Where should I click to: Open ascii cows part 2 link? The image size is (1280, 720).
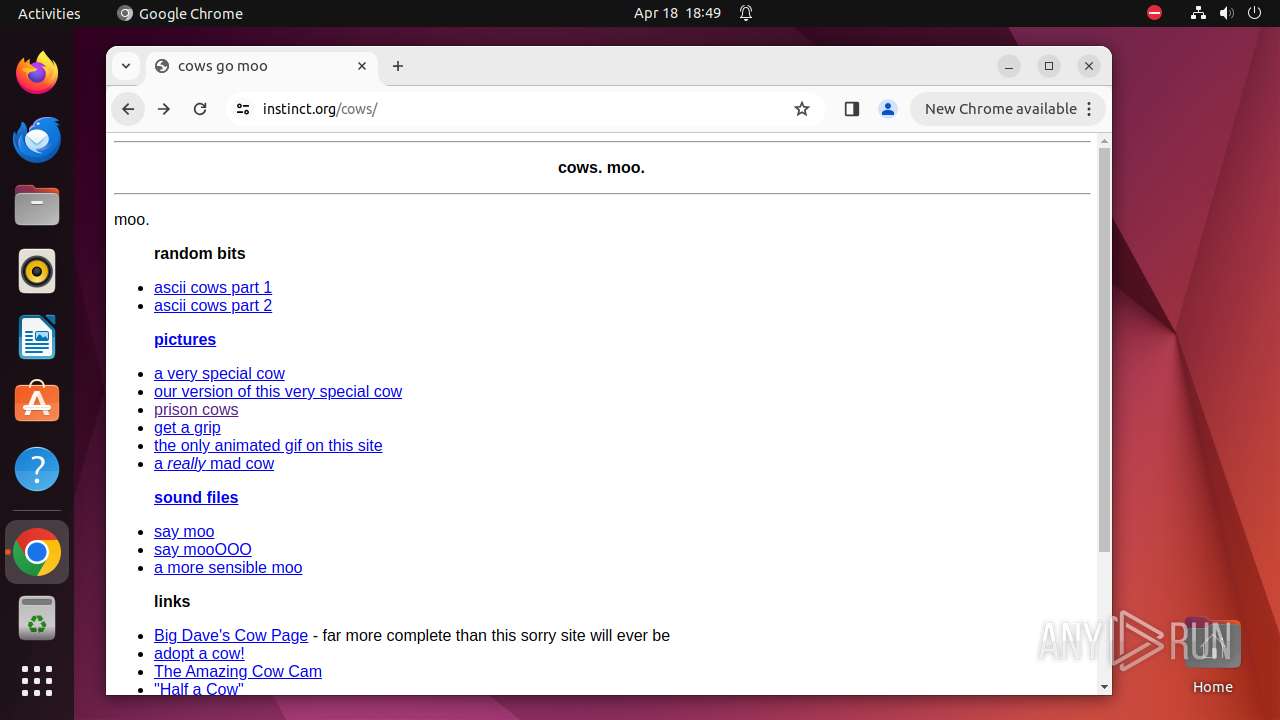pyautogui.click(x=213, y=305)
